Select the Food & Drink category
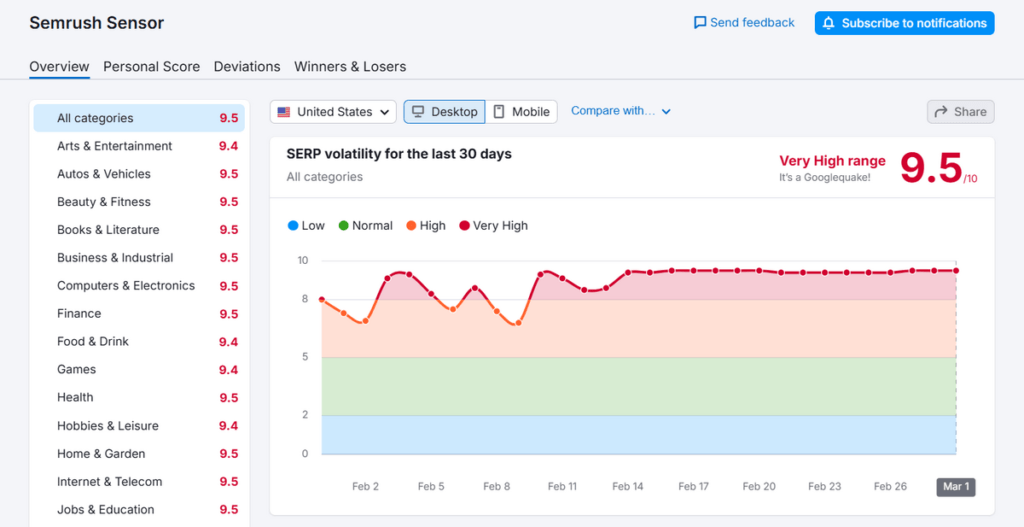Image resolution: width=1024 pixels, height=527 pixels. coord(139,342)
